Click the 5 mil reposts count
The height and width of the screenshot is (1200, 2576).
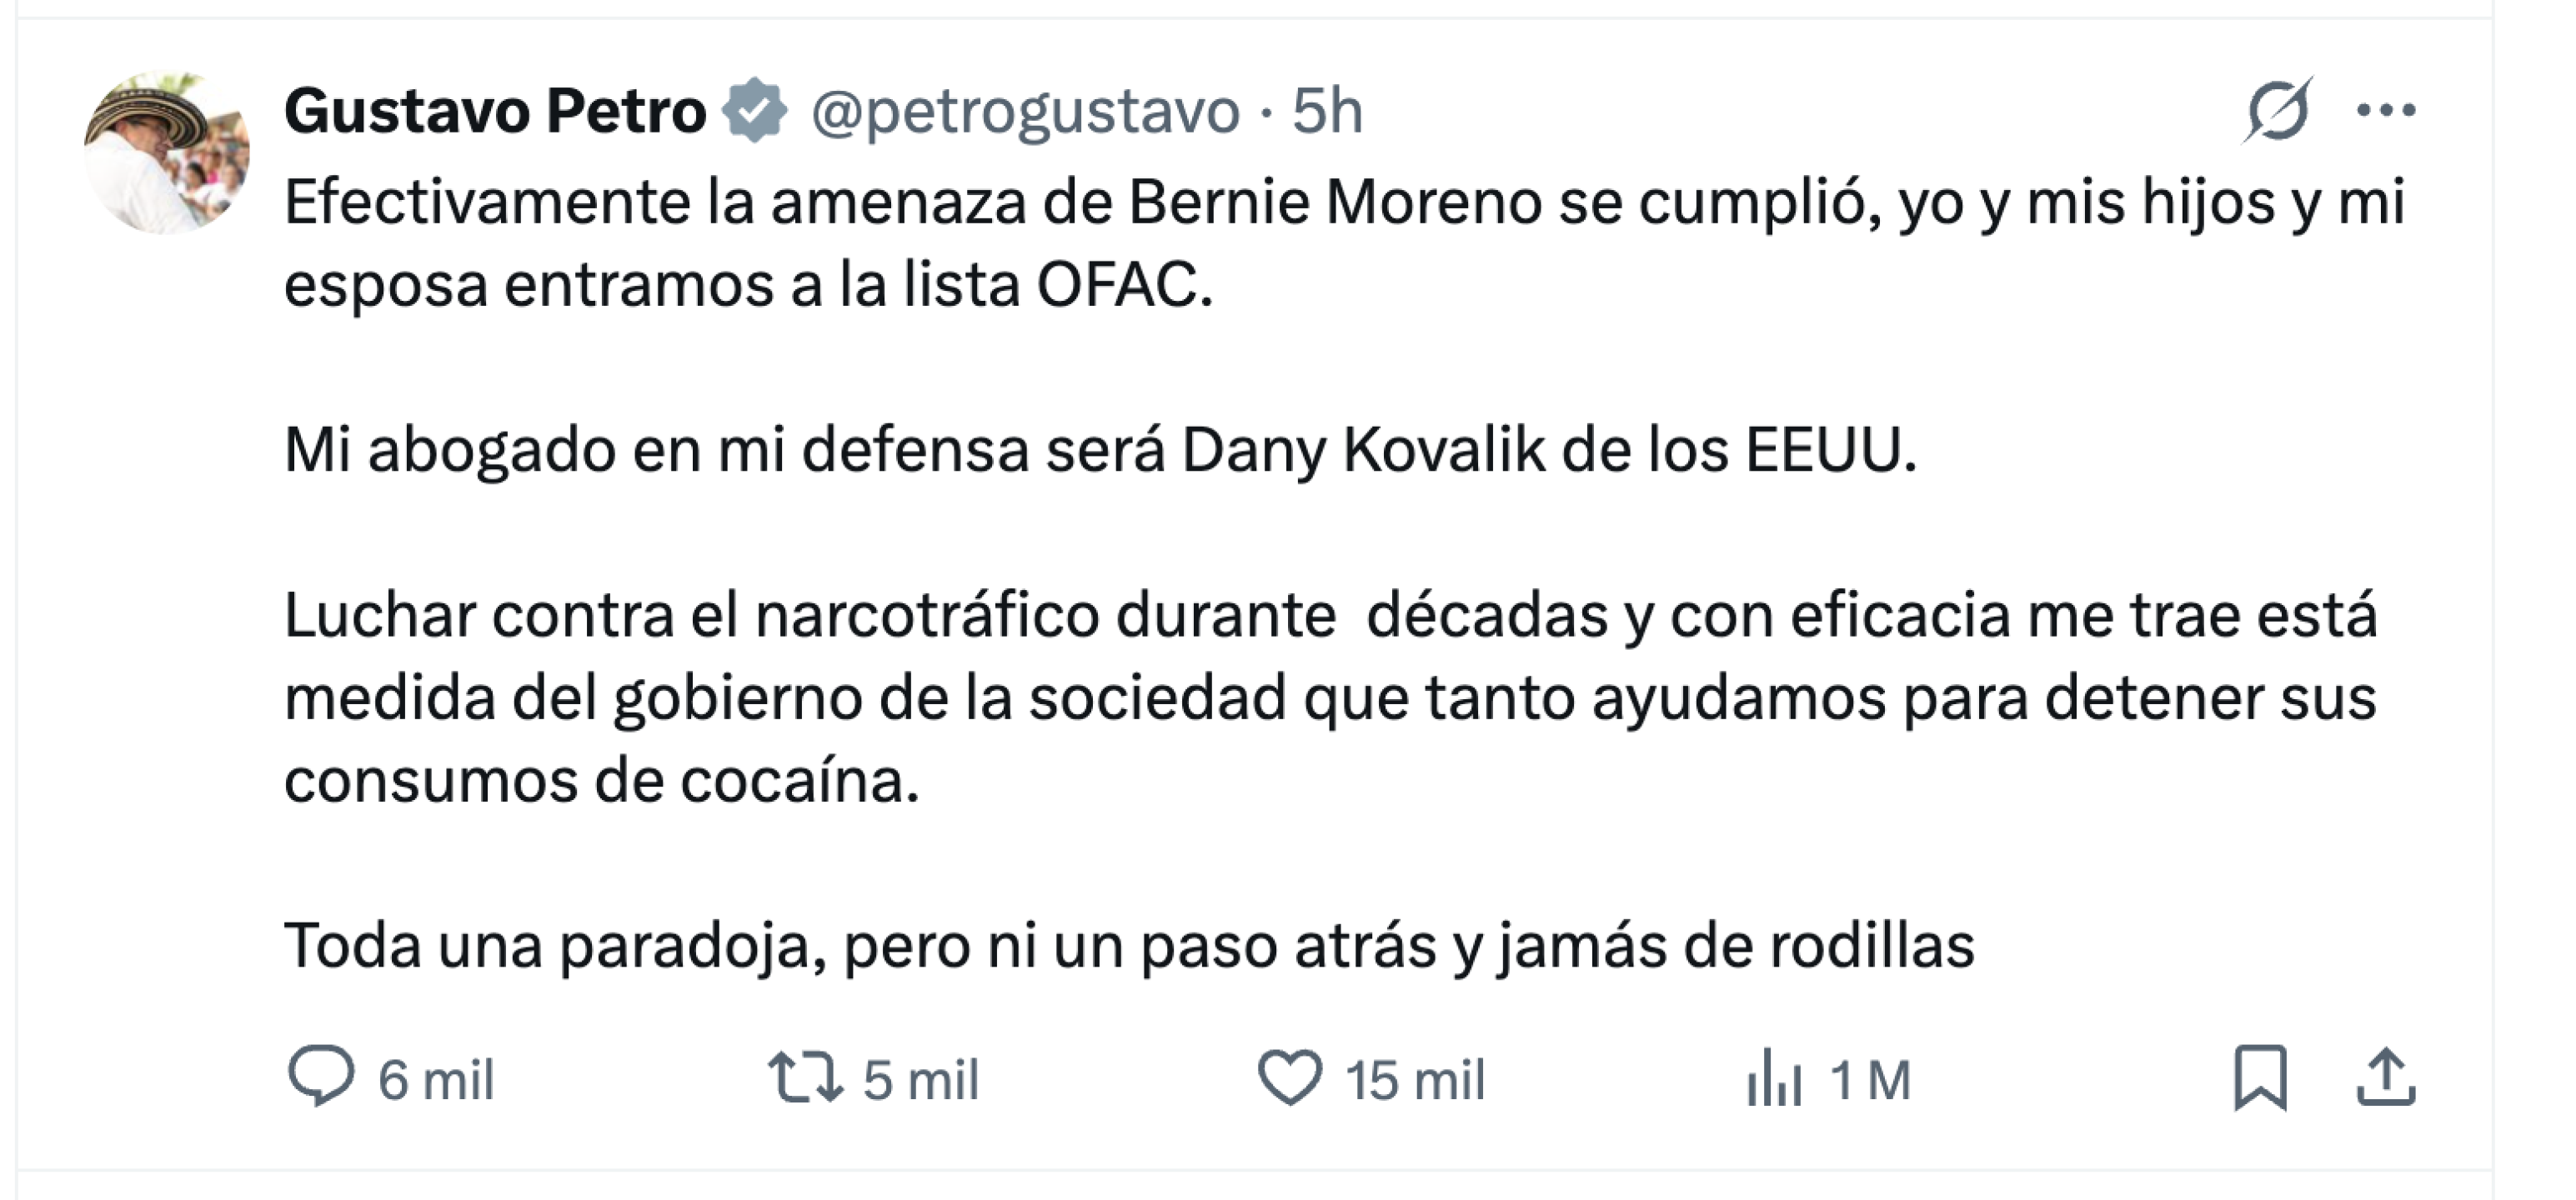pos(921,1080)
